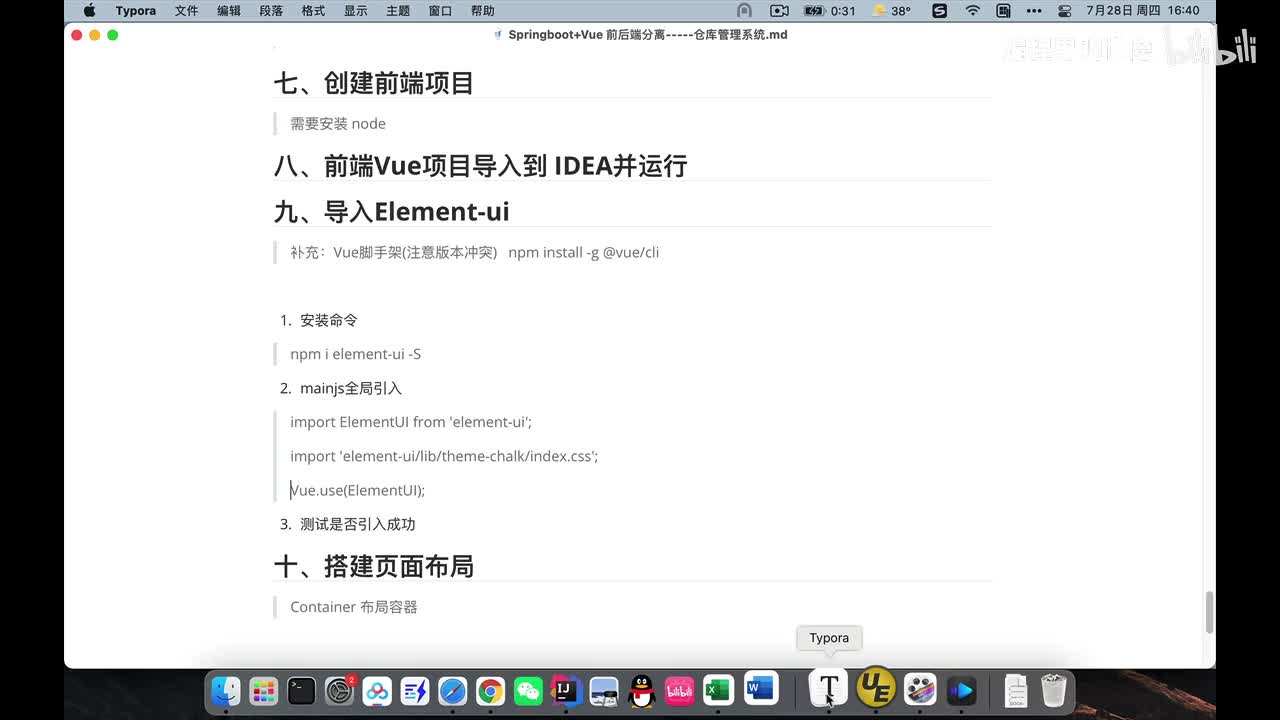This screenshot has height=720, width=1280.
Task: Open the blue play-button player in dock
Action: [x=961, y=690]
